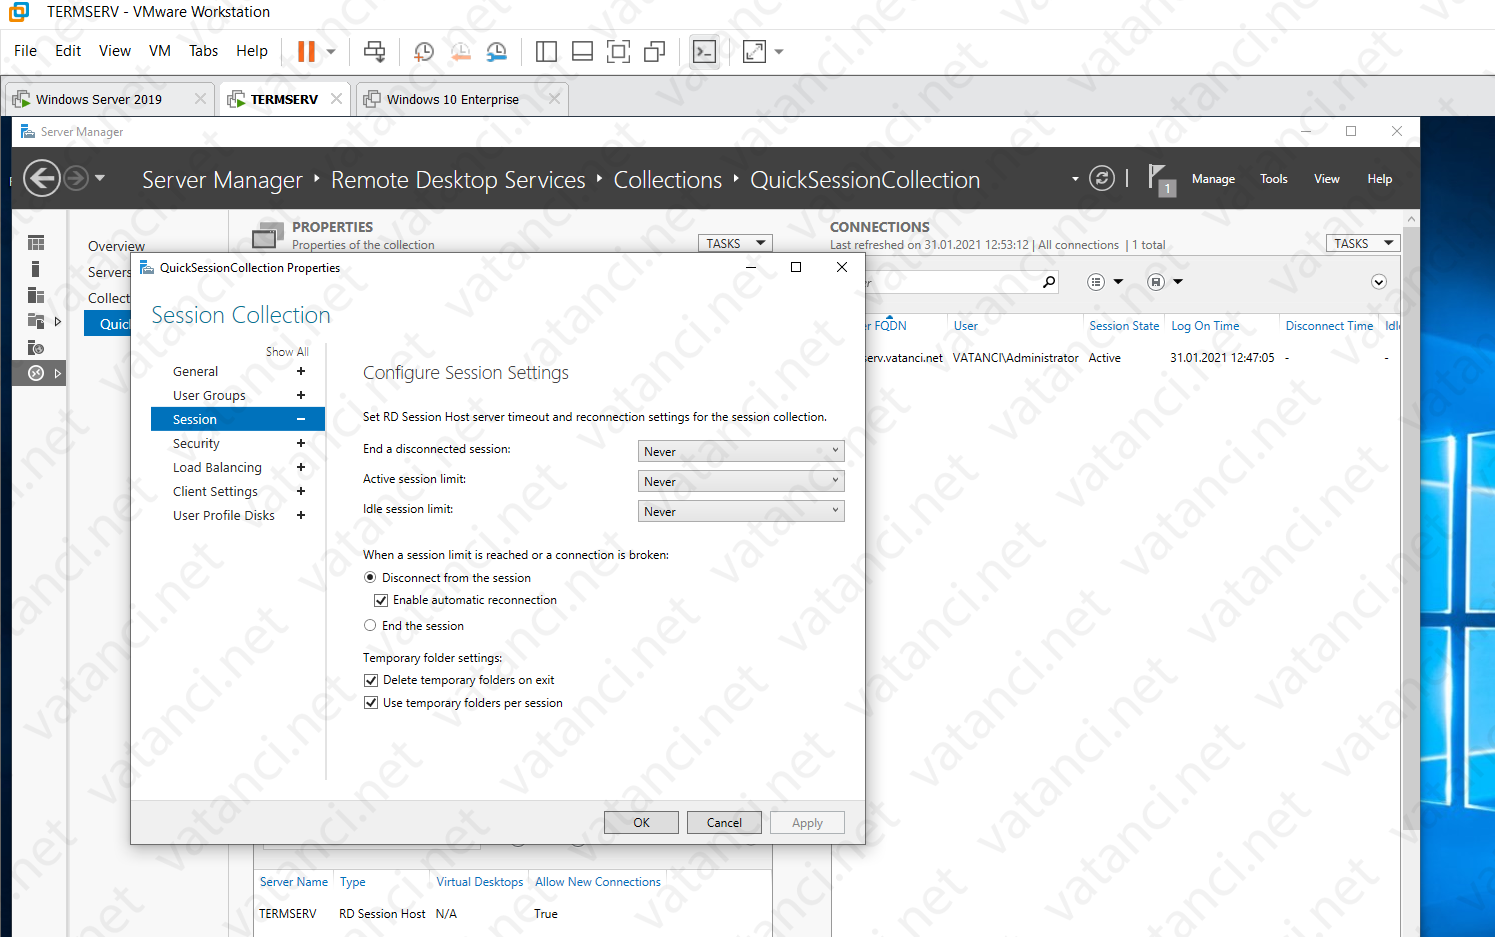Toggle Delete temporary folders on exit checkbox
This screenshot has height=937, width=1495.
371,680
